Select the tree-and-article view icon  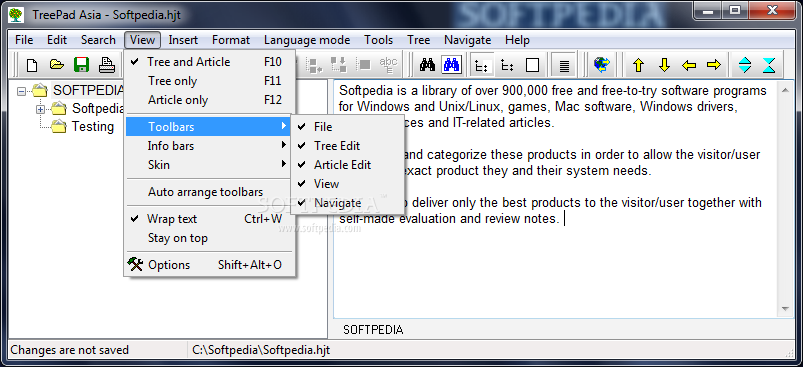481,65
